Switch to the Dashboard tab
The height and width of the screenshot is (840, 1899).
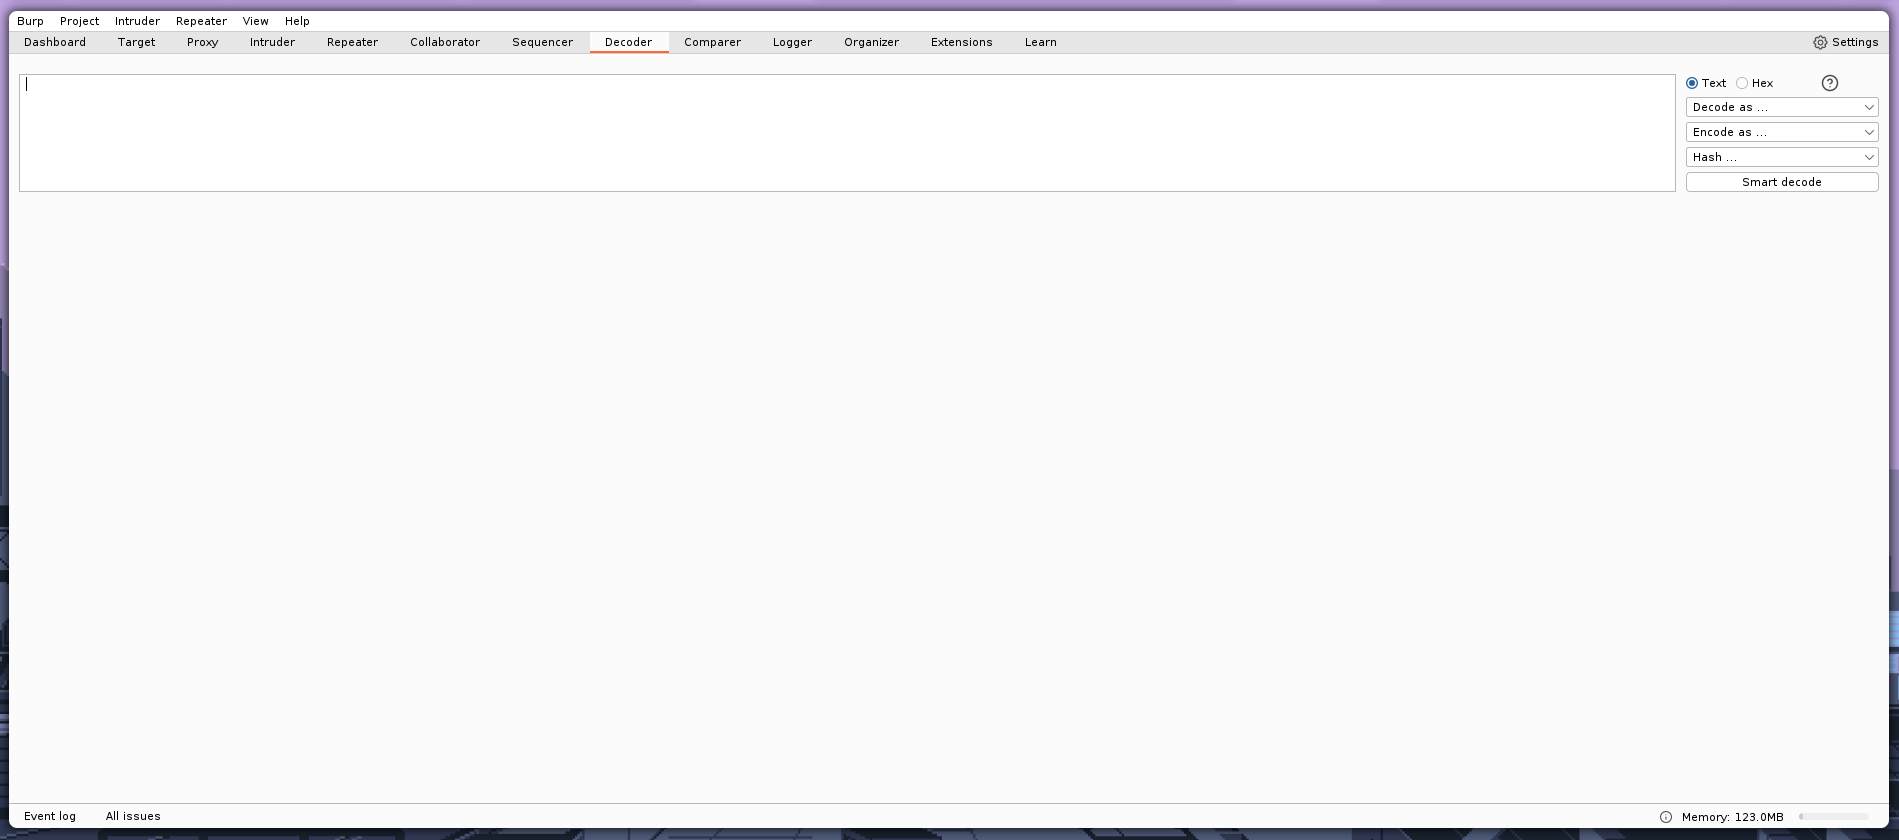pyautogui.click(x=55, y=42)
